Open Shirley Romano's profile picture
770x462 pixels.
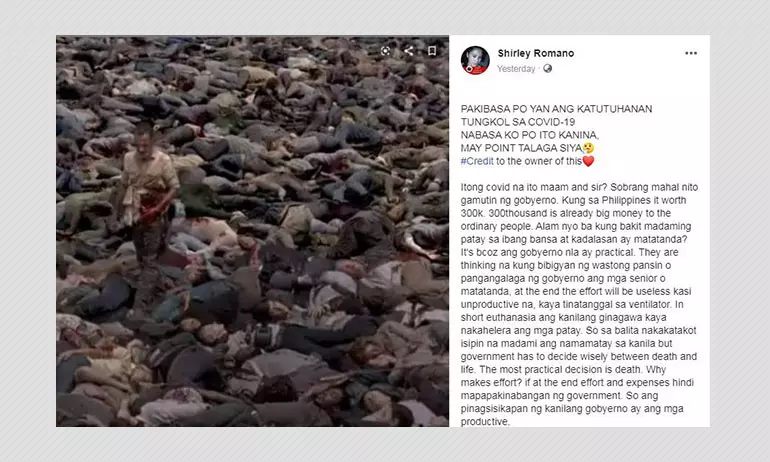(x=475, y=60)
